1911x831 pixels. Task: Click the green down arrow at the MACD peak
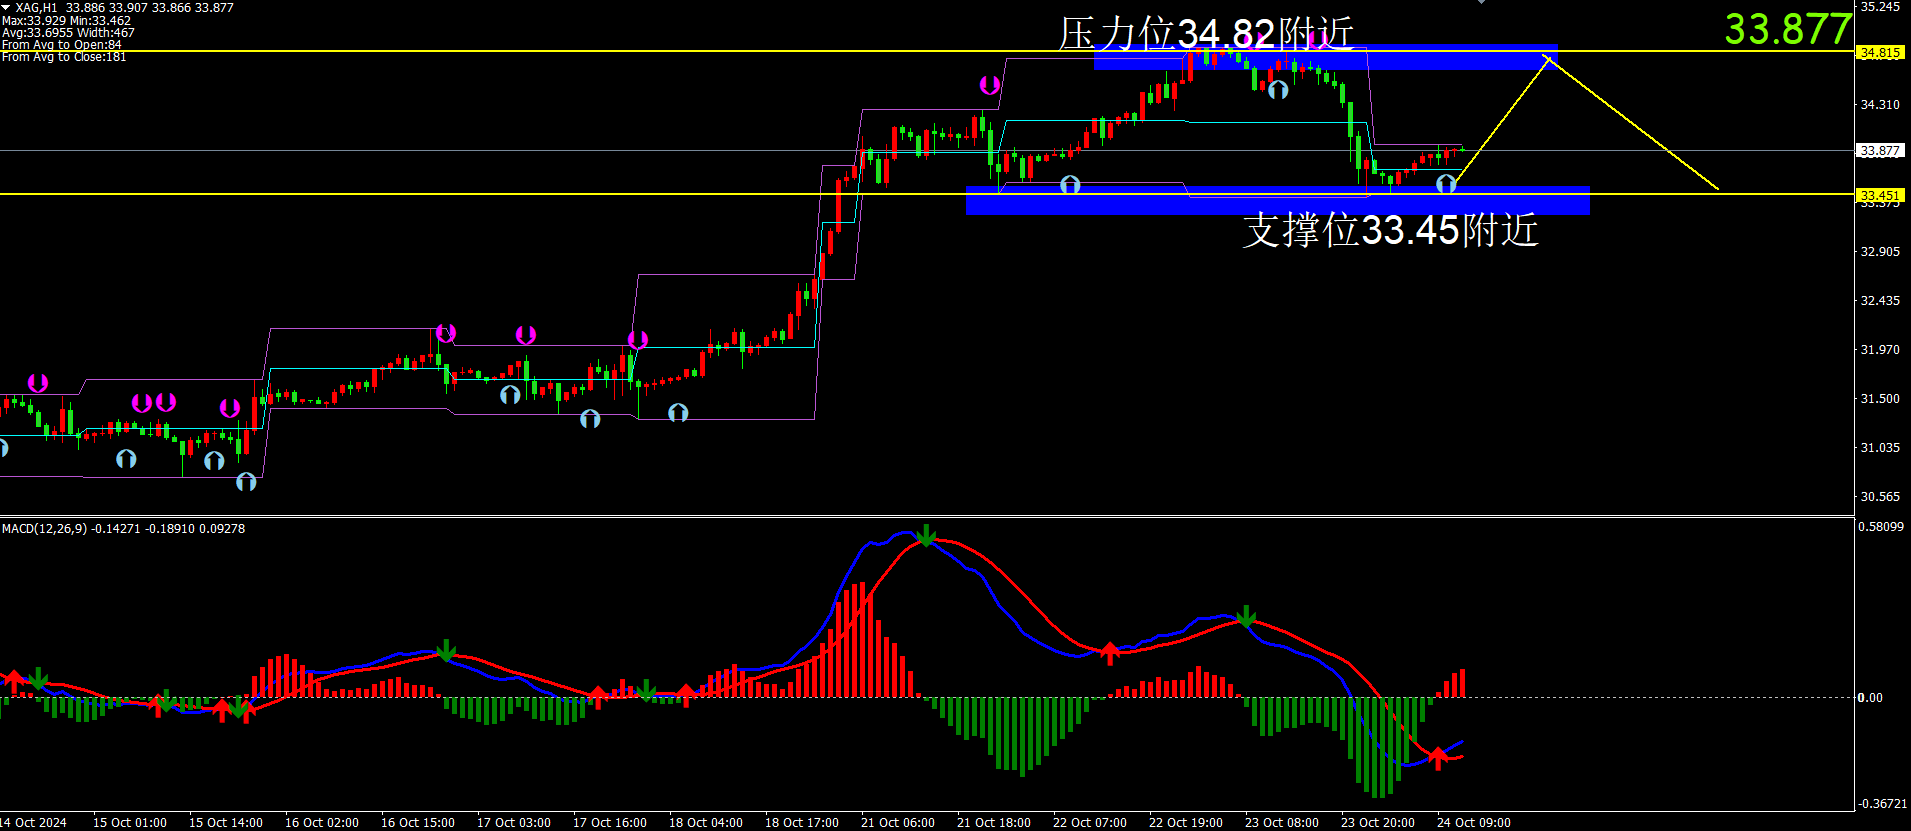click(x=927, y=535)
